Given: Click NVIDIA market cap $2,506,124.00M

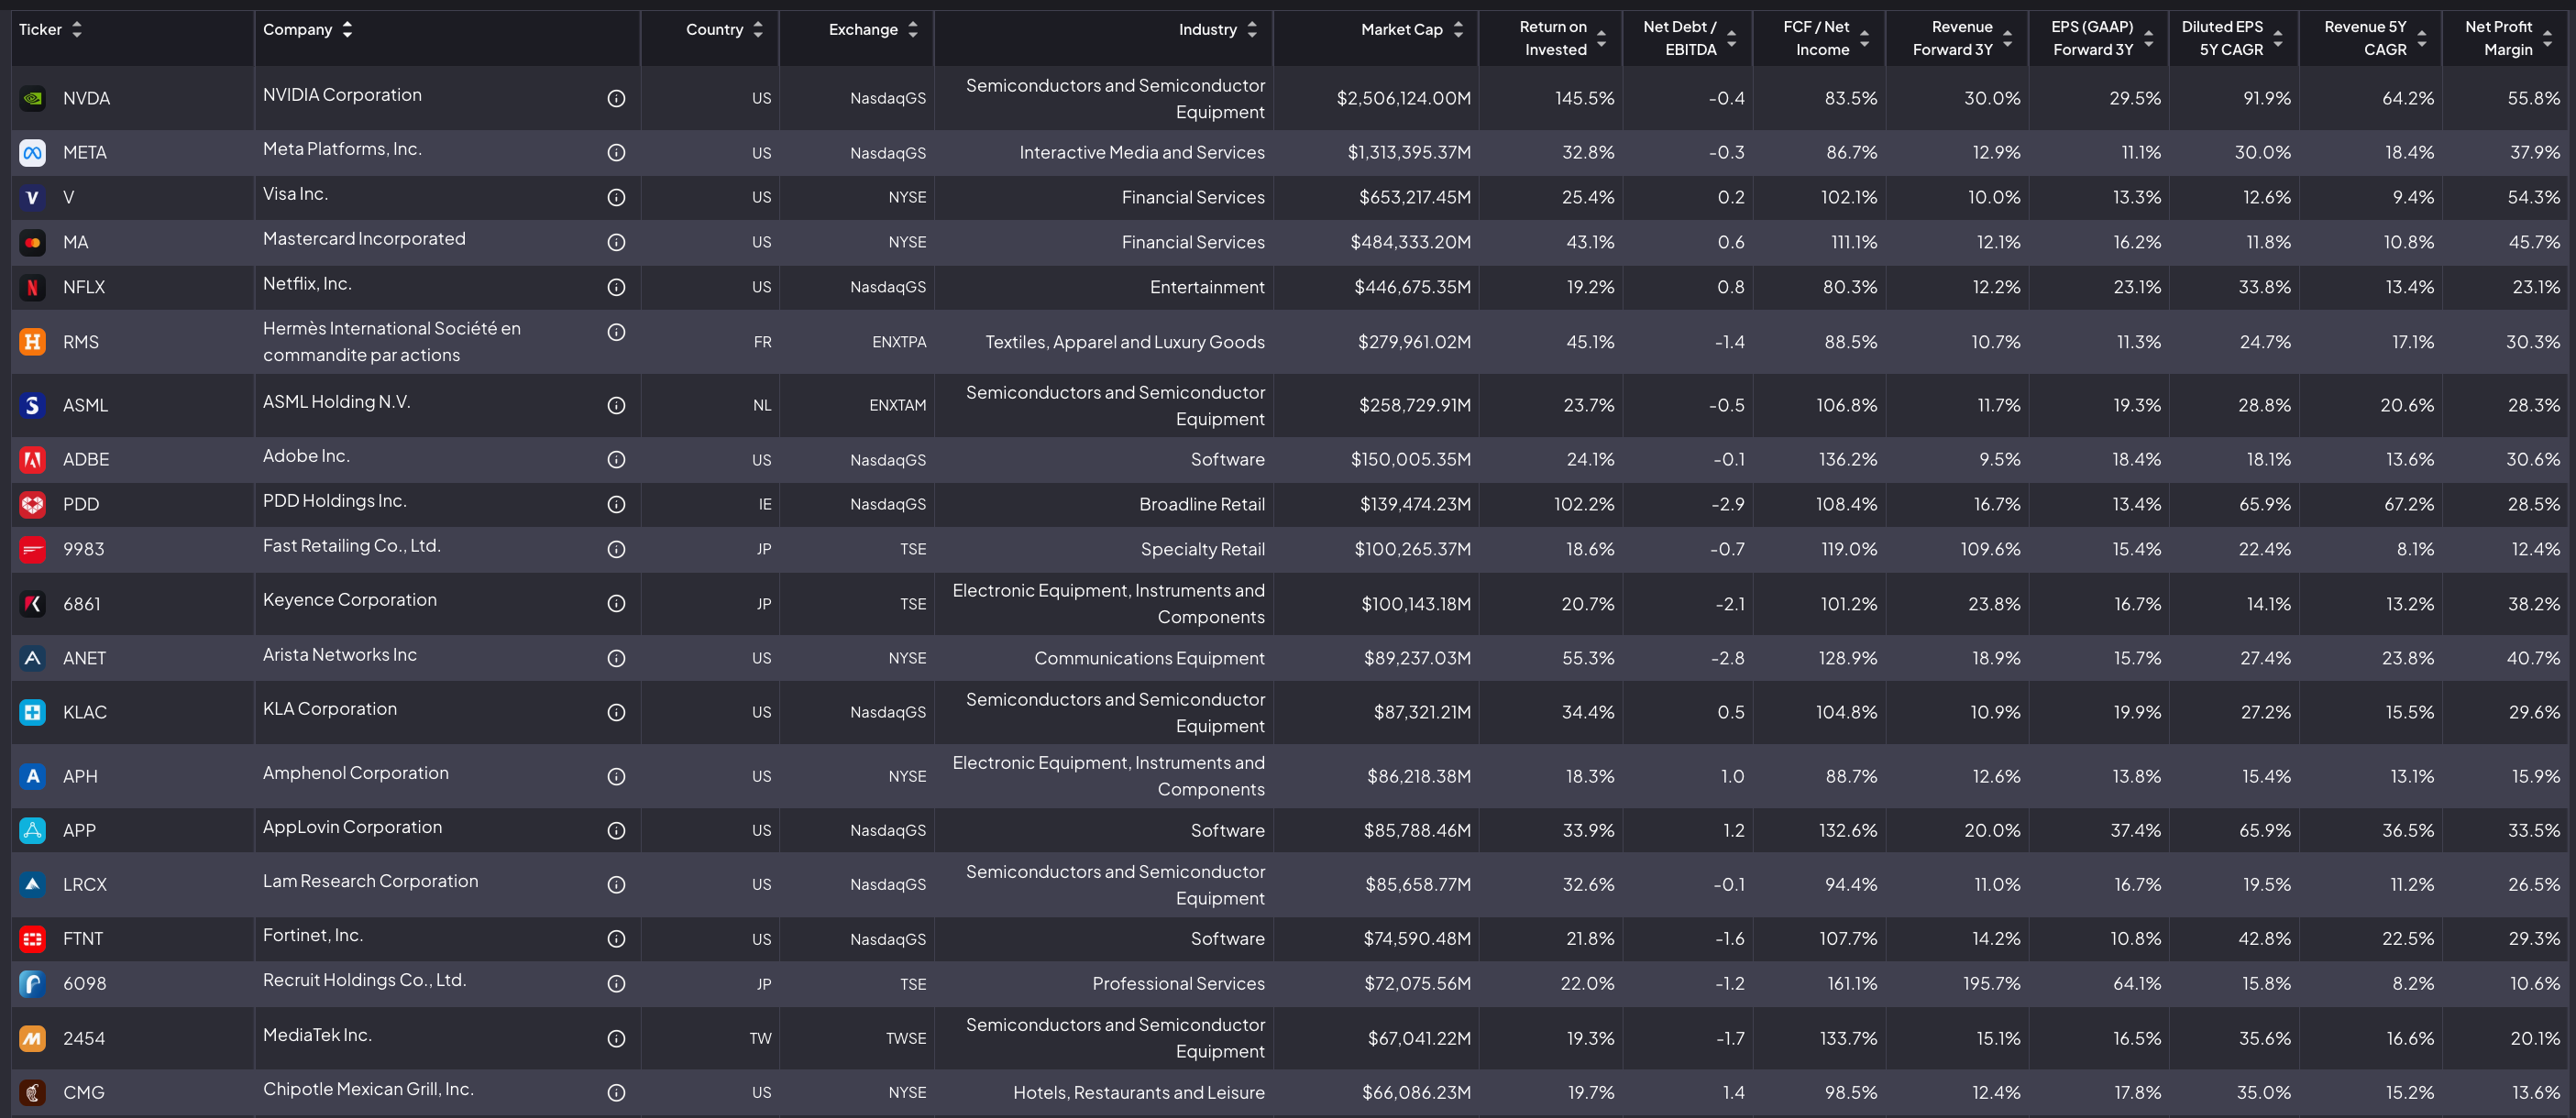Looking at the screenshot, I should point(1403,98).
